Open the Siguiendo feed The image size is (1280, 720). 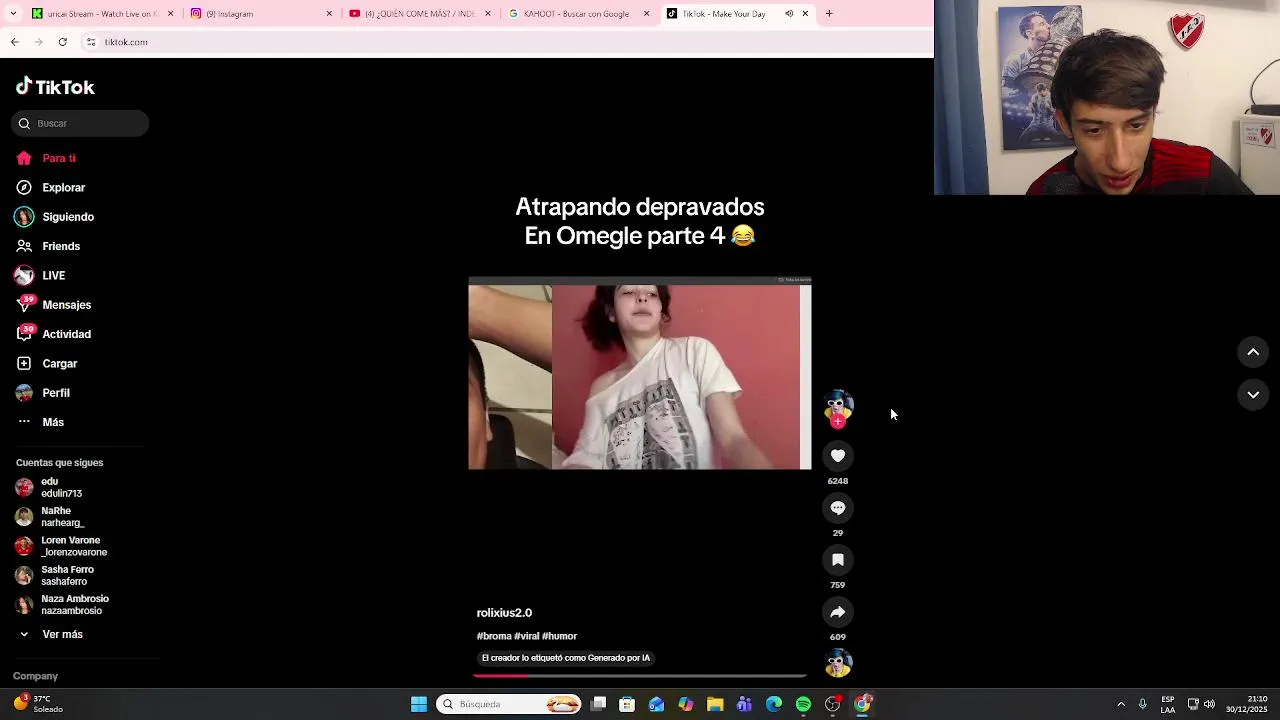point(55,217)
